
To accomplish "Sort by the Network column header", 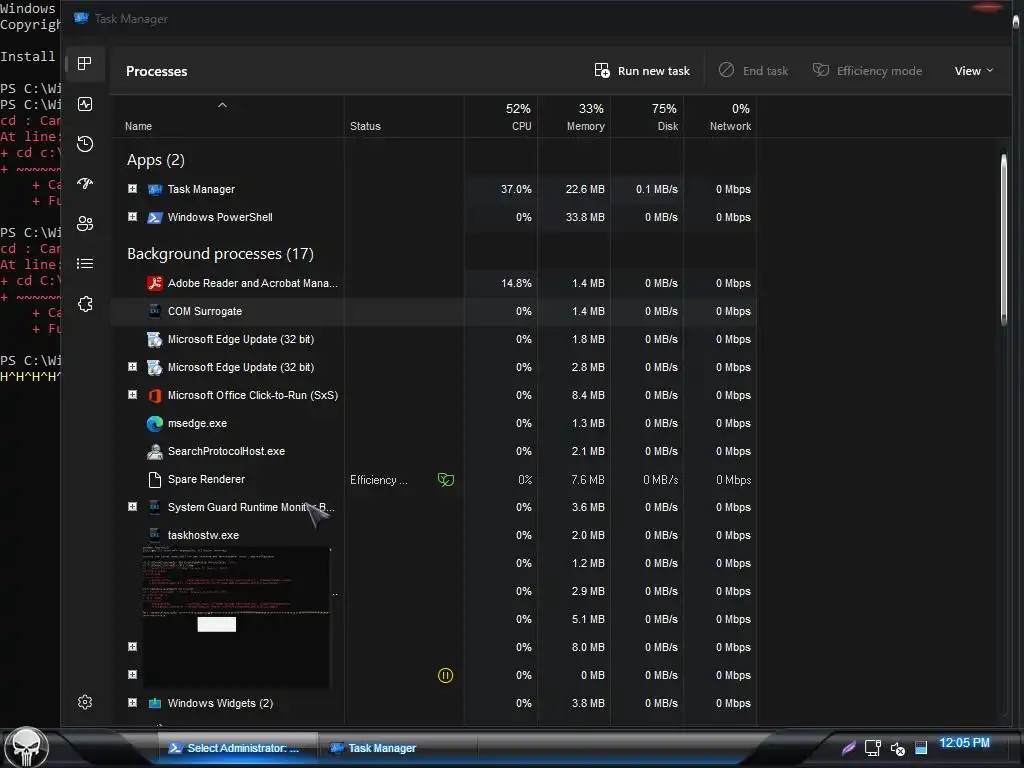I will coord(721,117).
